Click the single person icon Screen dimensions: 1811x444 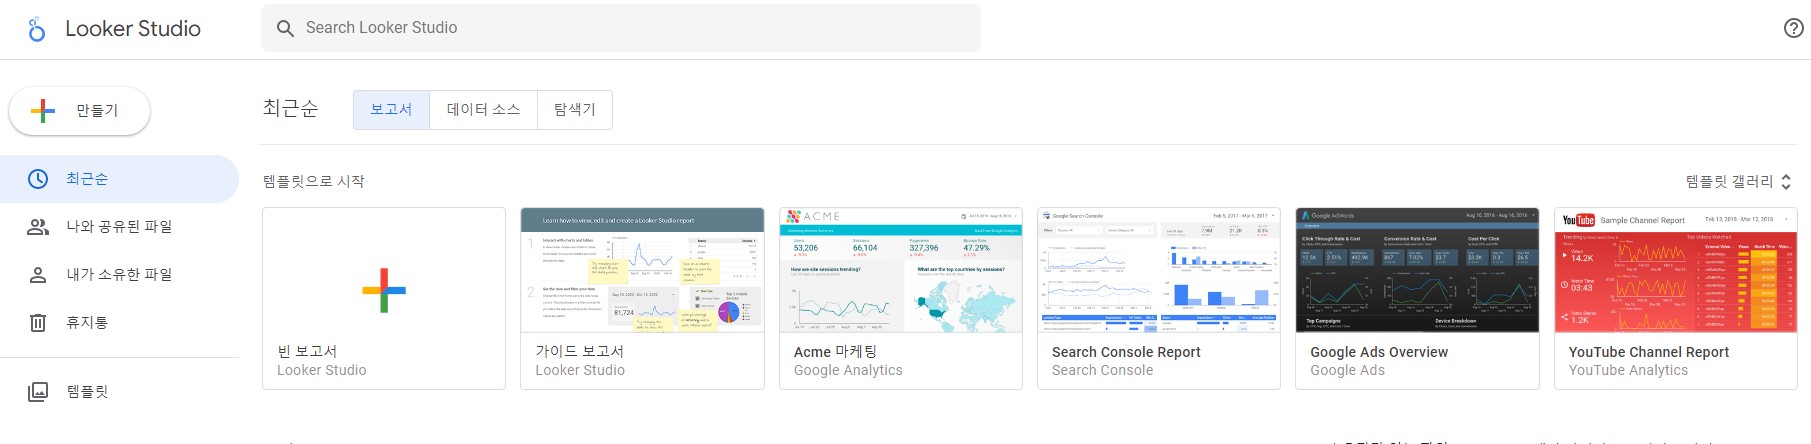pyautogui.click(x=38, y=275)
